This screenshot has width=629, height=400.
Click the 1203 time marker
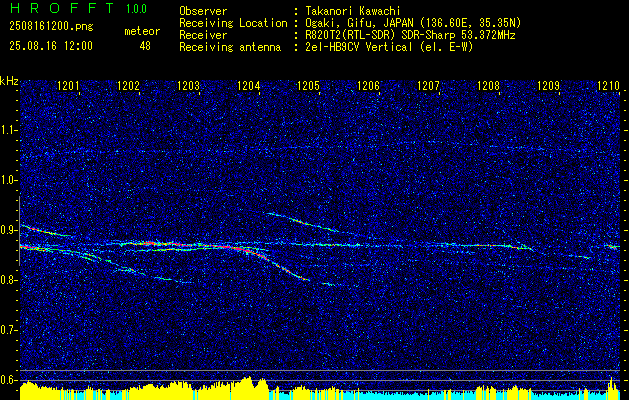point(189,85)
